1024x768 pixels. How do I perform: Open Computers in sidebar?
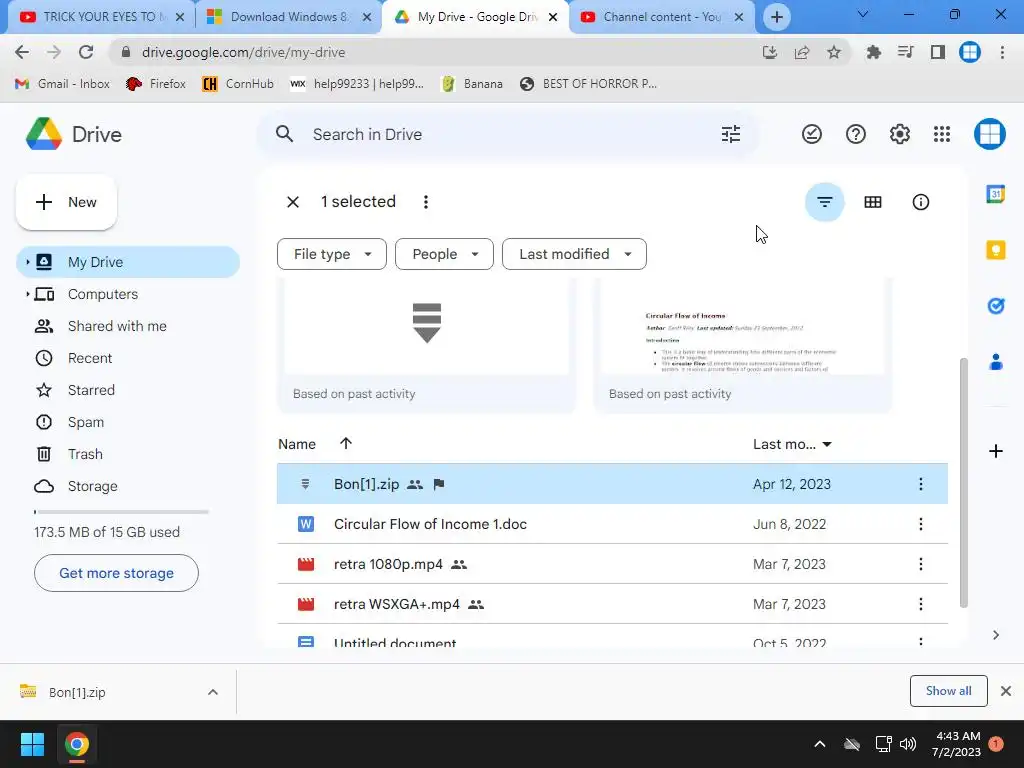pyautogui.click(x=128, y=294)
